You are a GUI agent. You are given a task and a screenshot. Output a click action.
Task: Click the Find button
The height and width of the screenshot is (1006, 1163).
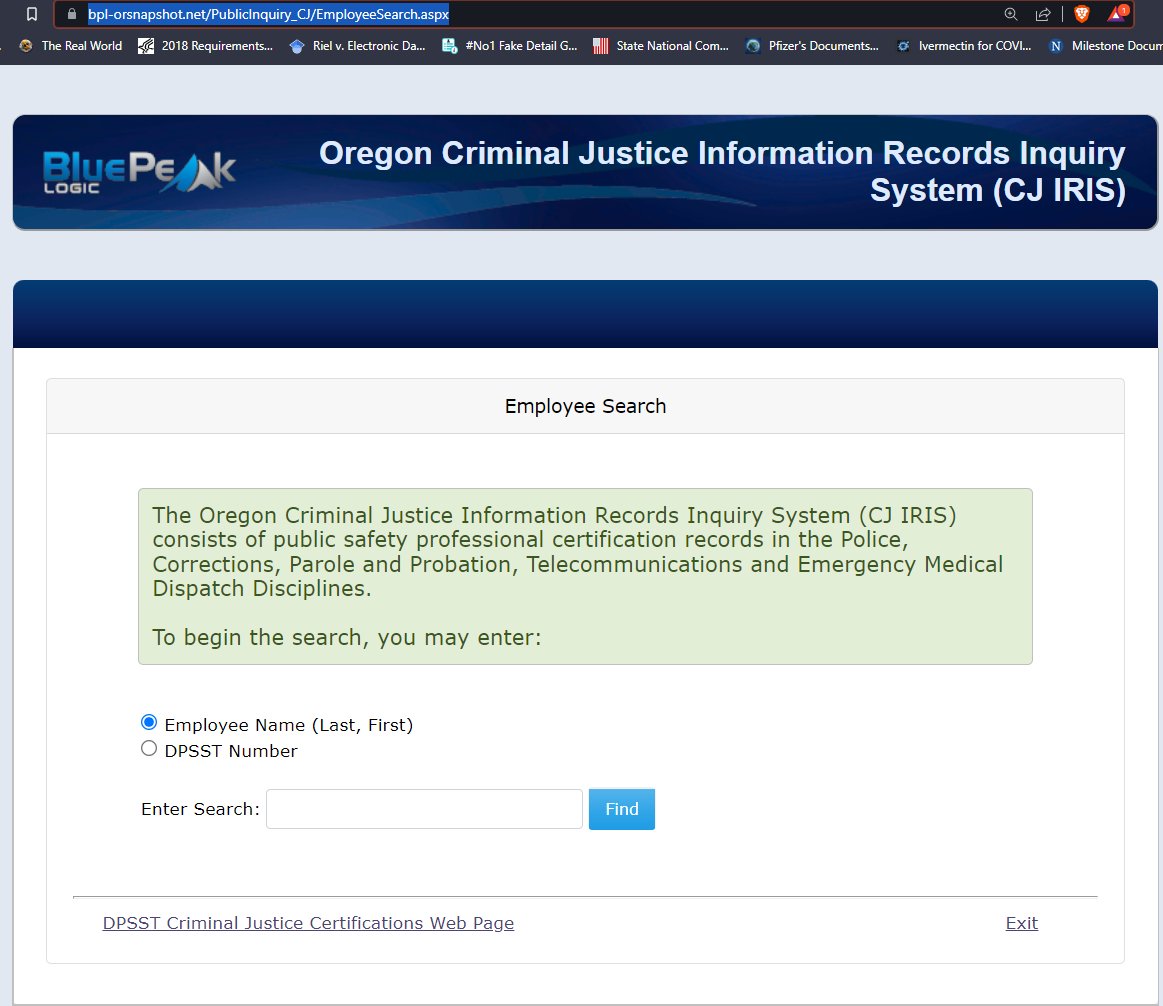(x=621, y=809)
